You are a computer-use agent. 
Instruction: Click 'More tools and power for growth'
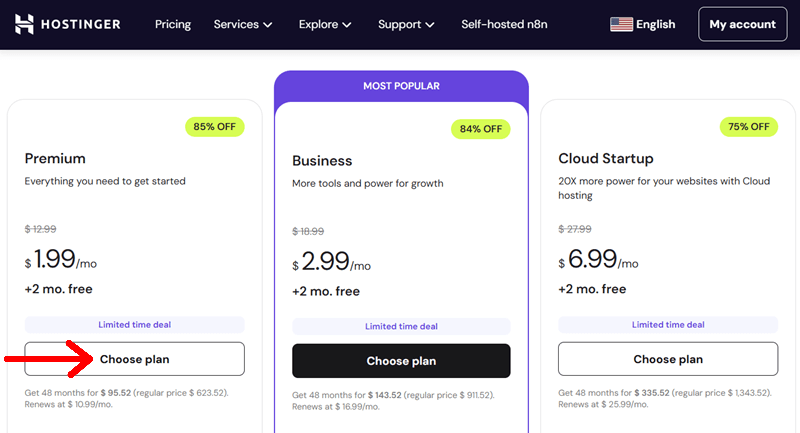[x=367, y=184]
